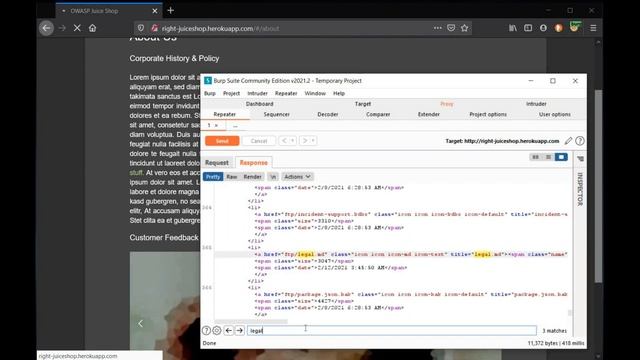Screen dimensions: 640x360
Task: Expand the back-history dropdown arrow
Action: pos(293,141)
